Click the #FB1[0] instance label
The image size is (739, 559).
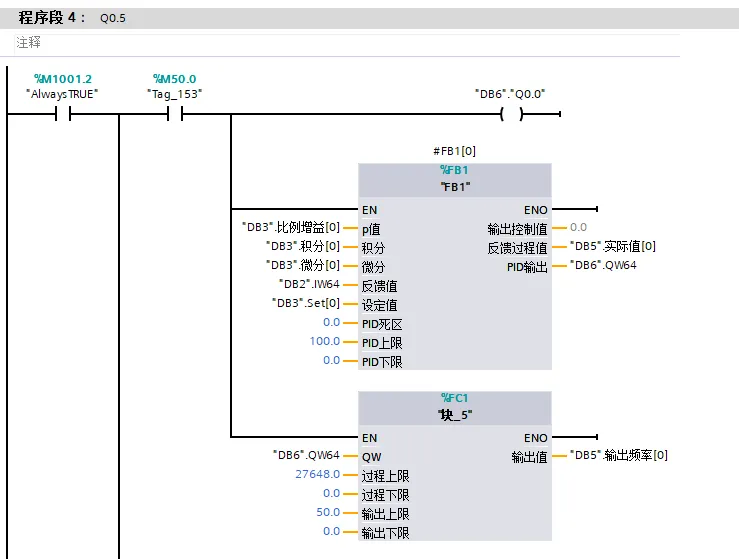pyautogui.click(x=454, y=151)
